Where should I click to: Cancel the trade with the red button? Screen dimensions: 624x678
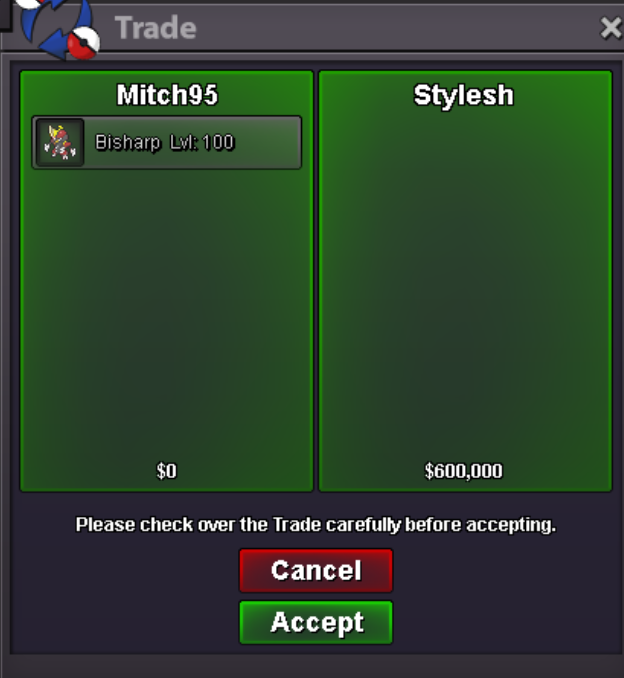(316, 570)
